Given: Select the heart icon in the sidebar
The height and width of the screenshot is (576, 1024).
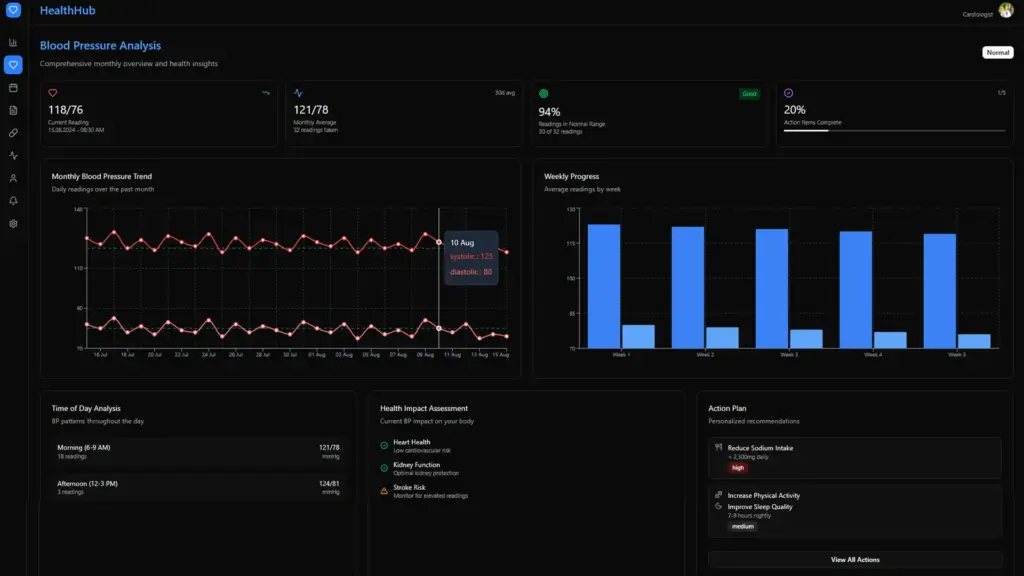Looking at the screenshot, I should 13,65.
